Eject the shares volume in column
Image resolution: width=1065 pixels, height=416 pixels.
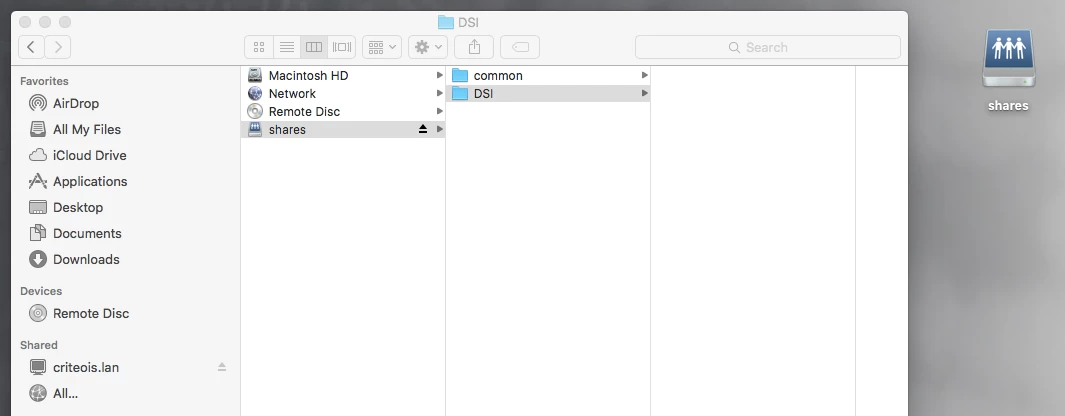(422, 129)
